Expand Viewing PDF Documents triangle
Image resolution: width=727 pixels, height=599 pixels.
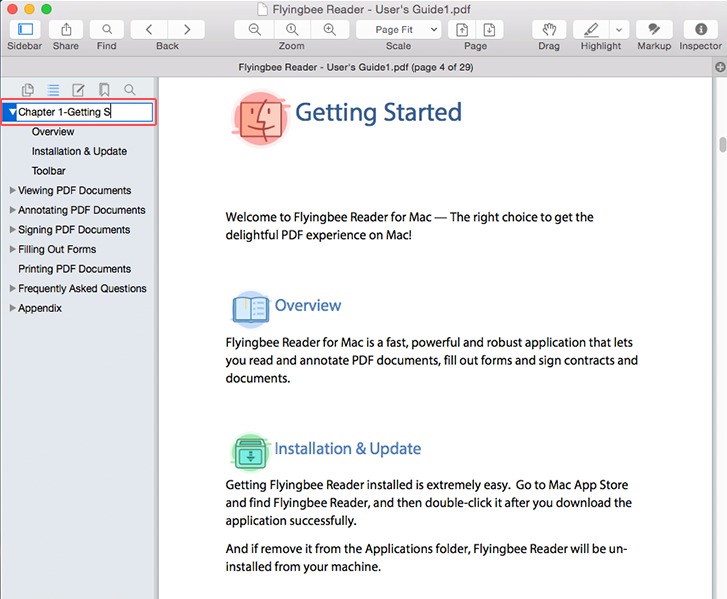click(x=13, y=190)
